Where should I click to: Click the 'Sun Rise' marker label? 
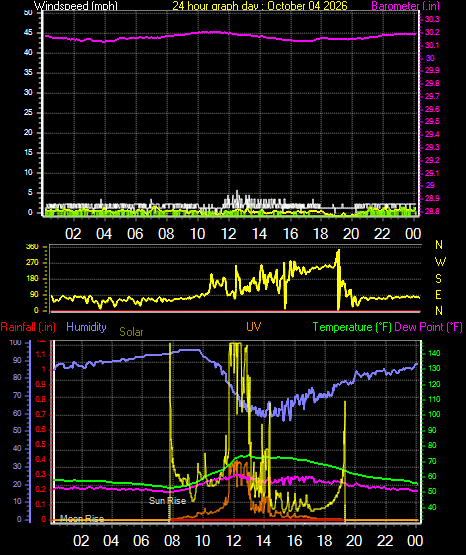pos(167,500)
